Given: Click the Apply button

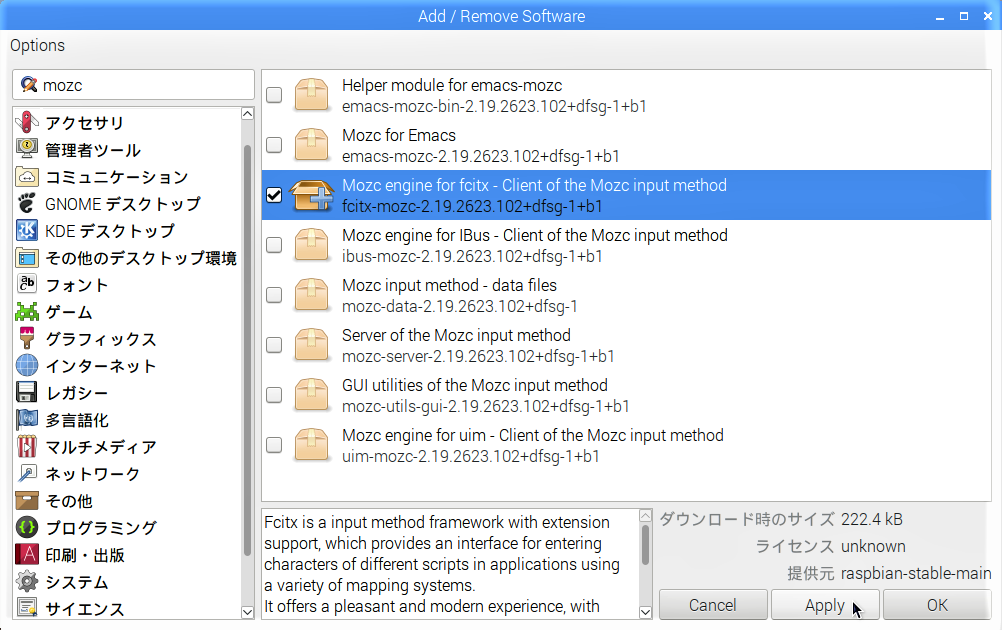Looking at the screenshot, I should point(825,605).
